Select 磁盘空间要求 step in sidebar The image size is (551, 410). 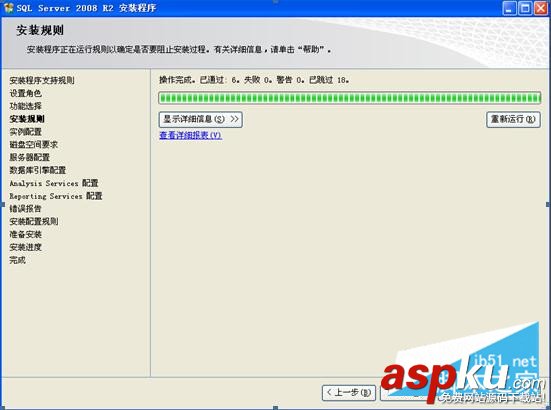point(33,144)
